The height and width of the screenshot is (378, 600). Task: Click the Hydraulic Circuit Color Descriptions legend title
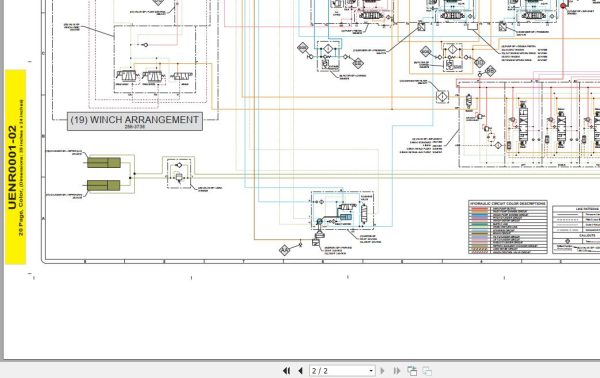click(x=508, y=203)
